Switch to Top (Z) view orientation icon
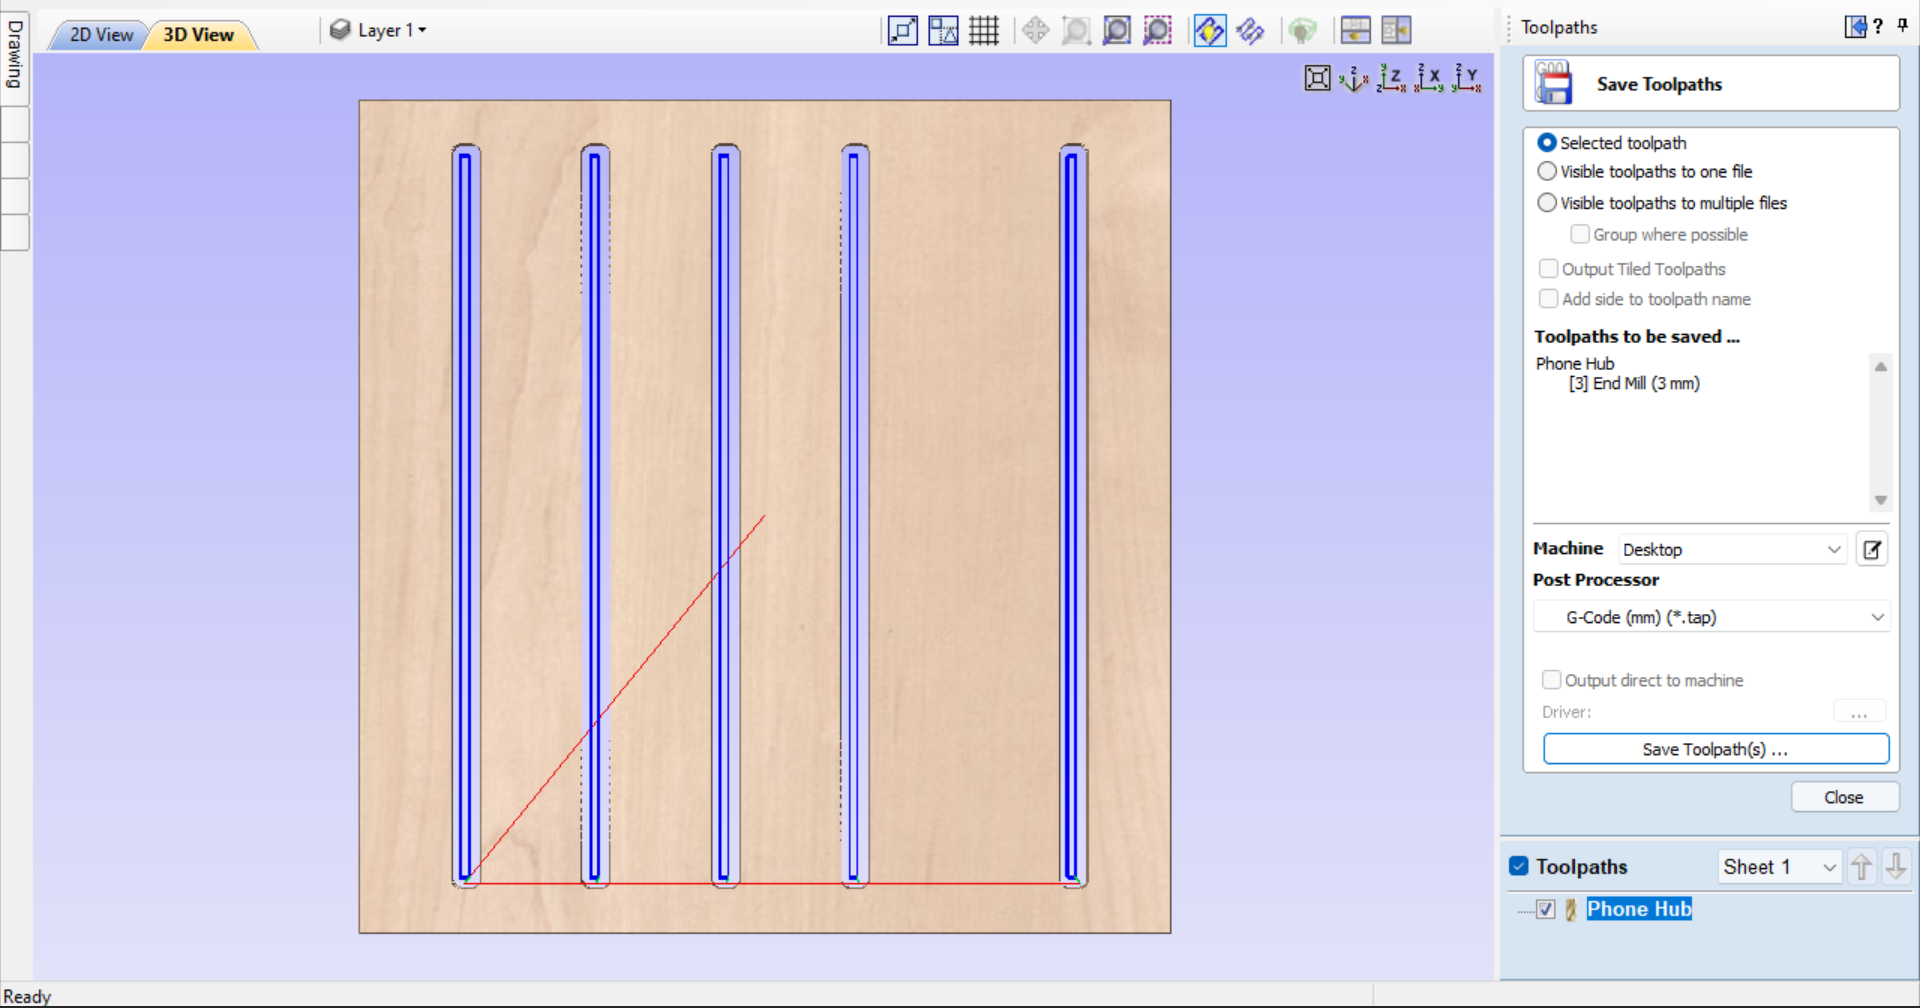 point(1390,78)
